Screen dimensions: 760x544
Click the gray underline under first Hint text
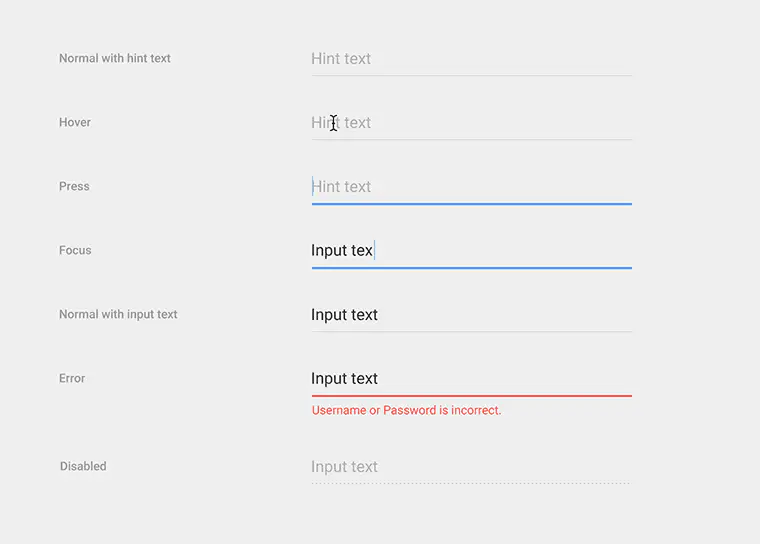click(x=471, y=76)
